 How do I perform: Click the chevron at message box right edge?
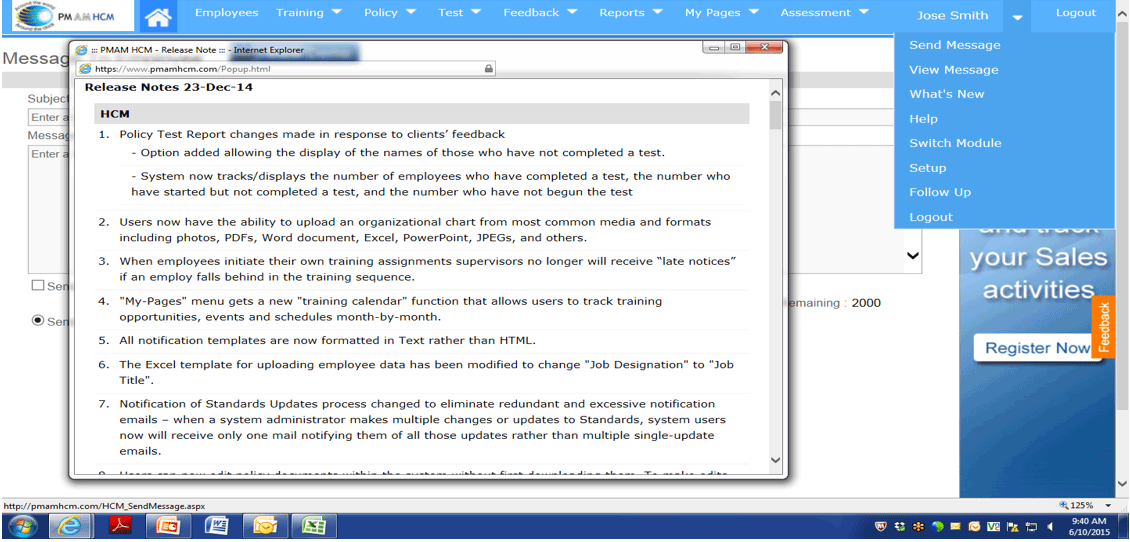click(912, 255)
